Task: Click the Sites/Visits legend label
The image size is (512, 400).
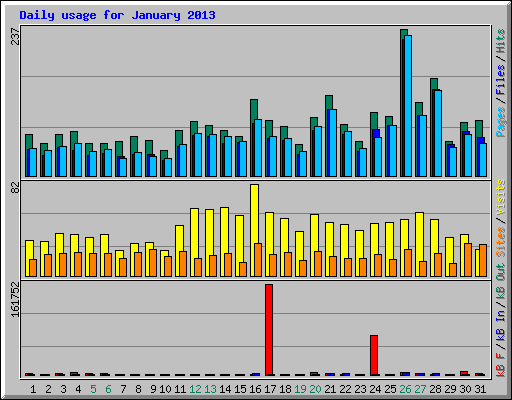Action: pos(501,218)
